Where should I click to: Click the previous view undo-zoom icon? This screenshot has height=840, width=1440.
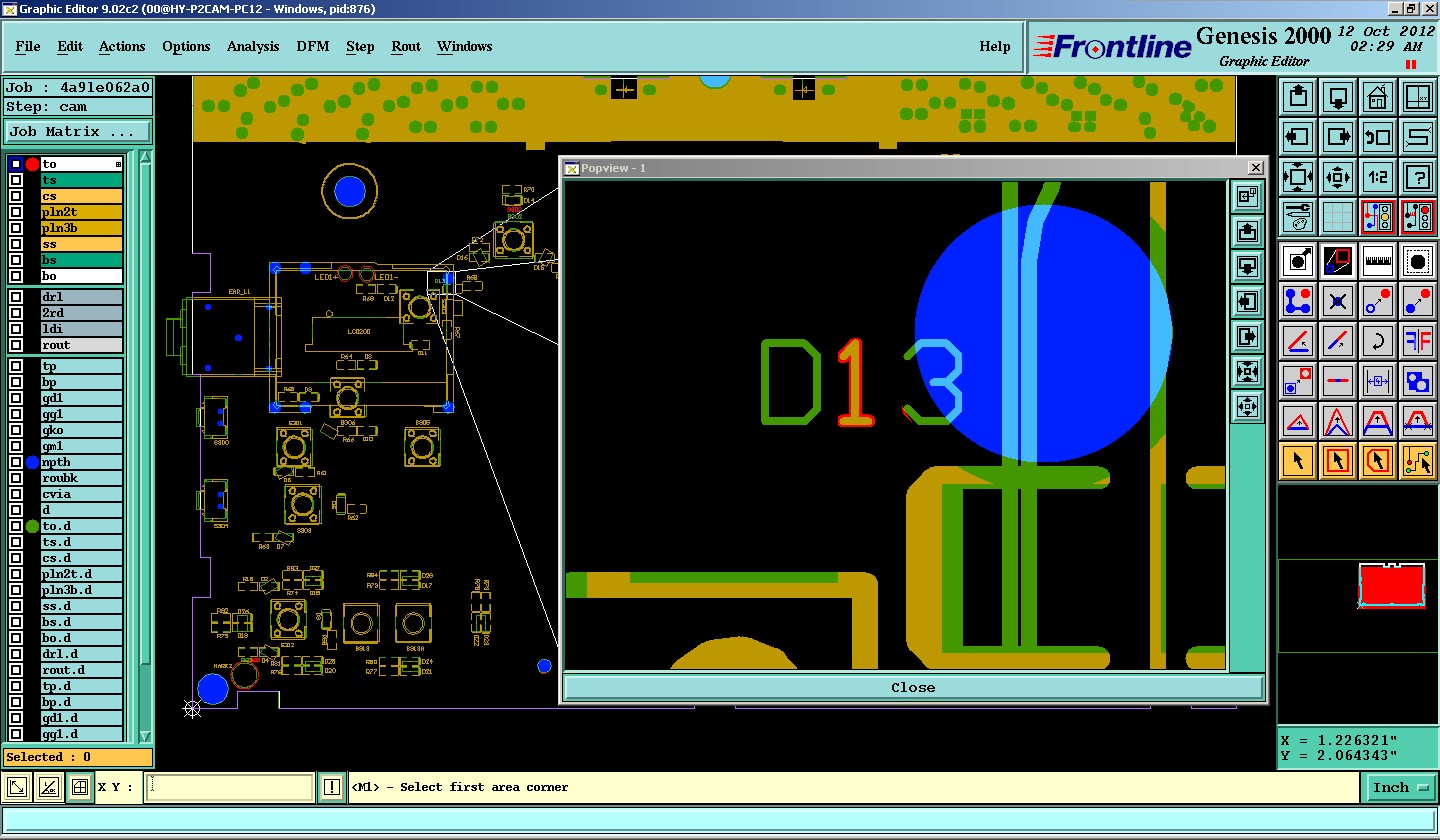[1378, 137]
